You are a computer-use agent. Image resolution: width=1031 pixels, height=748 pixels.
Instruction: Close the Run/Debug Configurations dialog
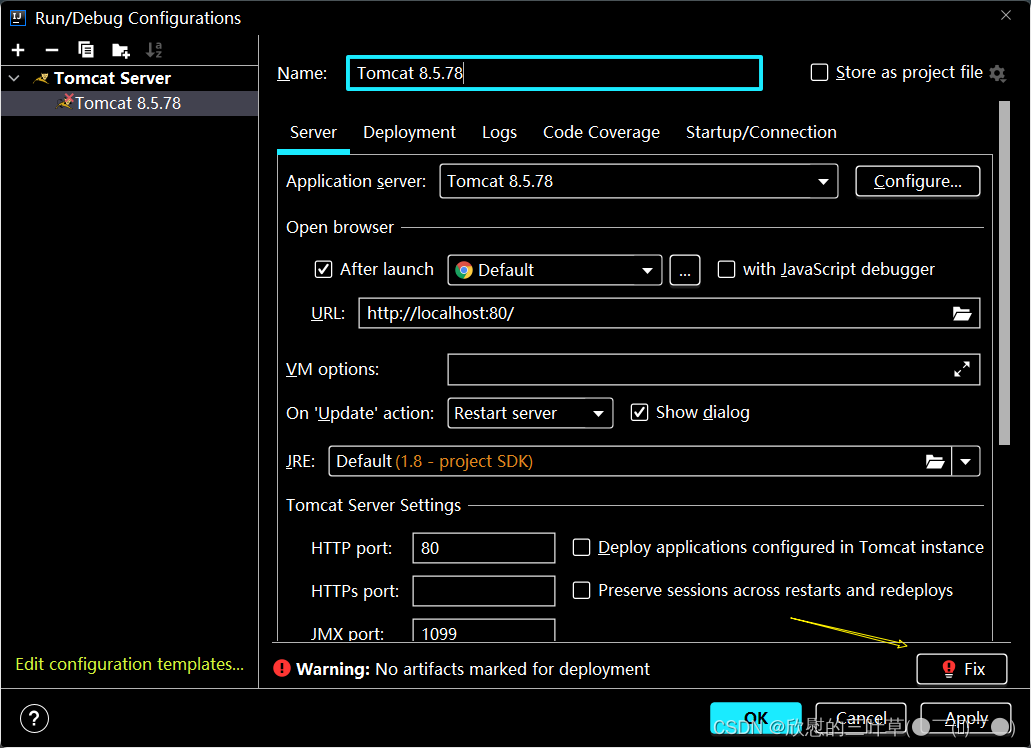pyautogui.click(x=1006, y=15)
